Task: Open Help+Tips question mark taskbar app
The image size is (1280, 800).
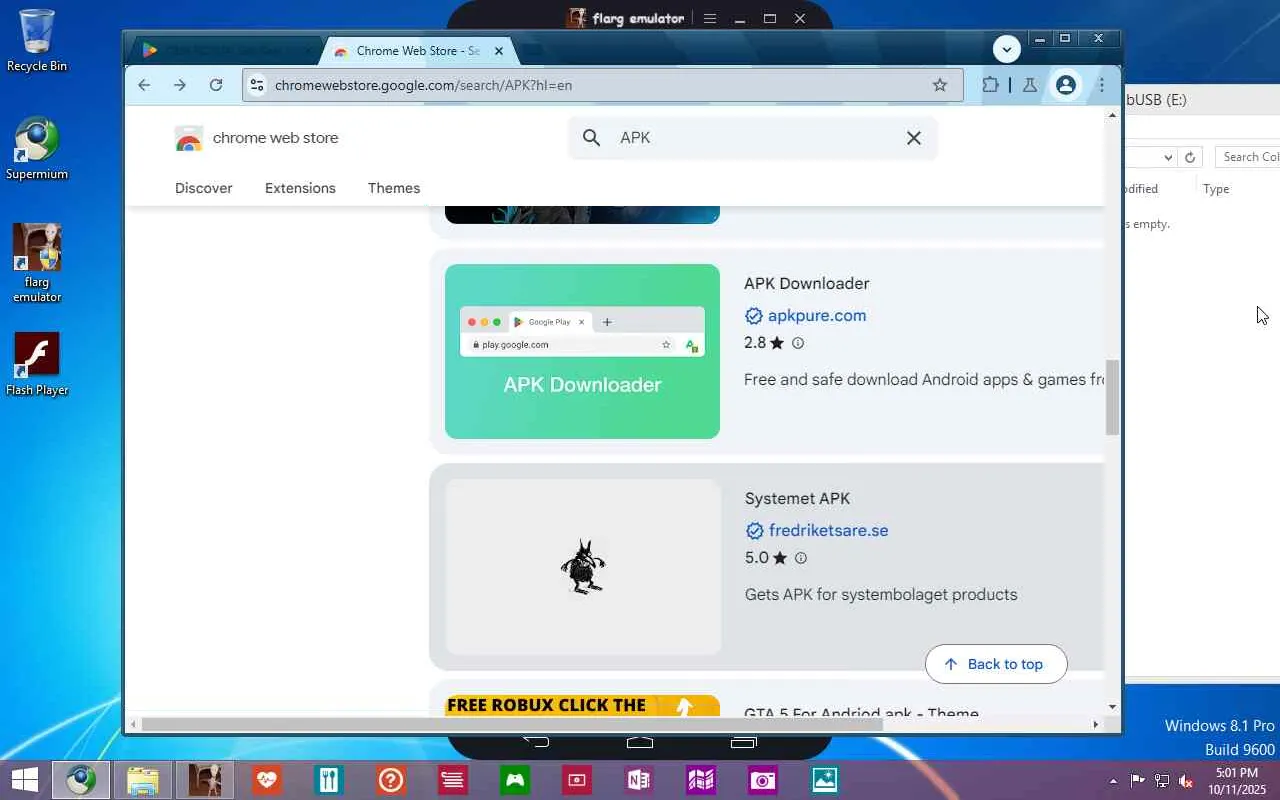Action: tap(391, 780)
